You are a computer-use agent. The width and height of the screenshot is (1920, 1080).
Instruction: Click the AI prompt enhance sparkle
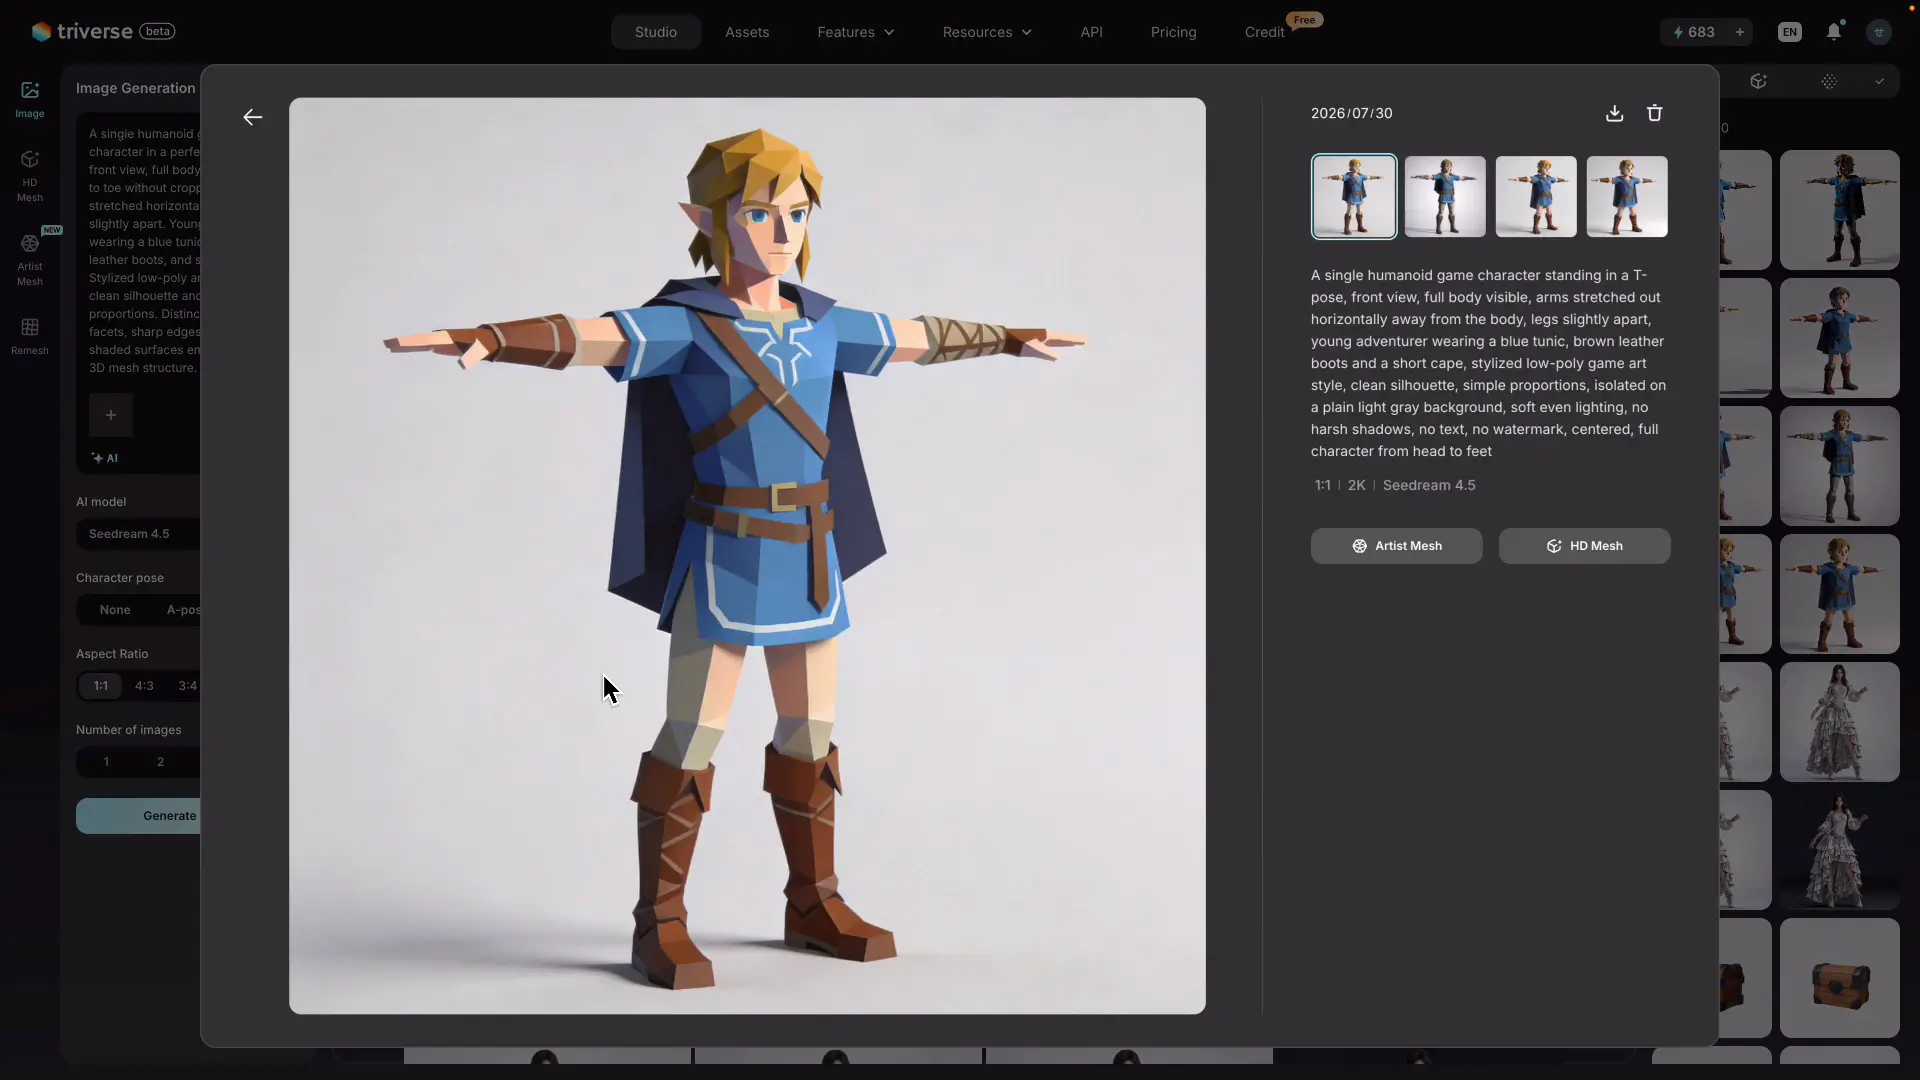tap(105, 458)
